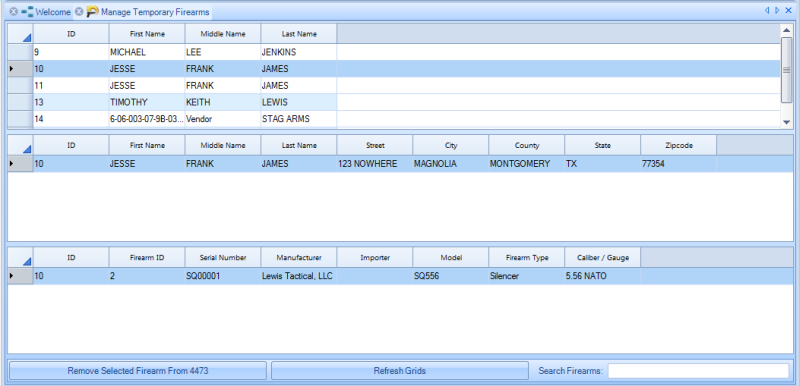Click top grid scrollbar down arrow
The height and width of the screenshot is (386, 800).
click(x=786, y=122)
